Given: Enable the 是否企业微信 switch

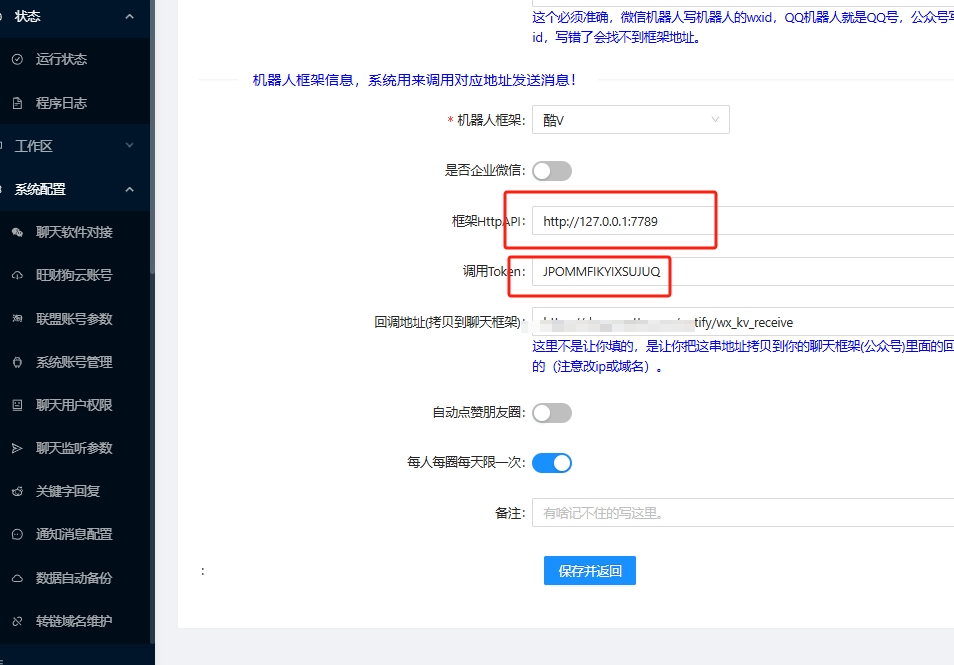Looking at the screenshot, I should click(x=551, y=170).
